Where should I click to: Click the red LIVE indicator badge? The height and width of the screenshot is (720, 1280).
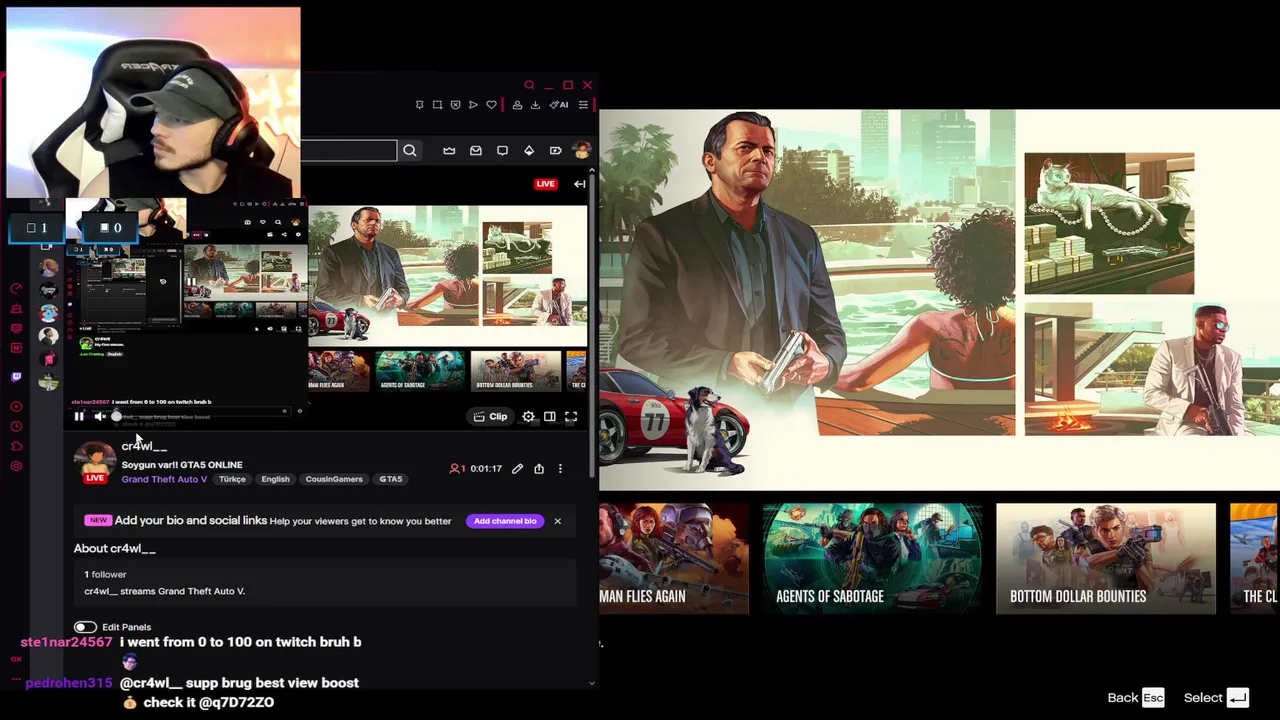pyautogui.click(x=545, y=184)
